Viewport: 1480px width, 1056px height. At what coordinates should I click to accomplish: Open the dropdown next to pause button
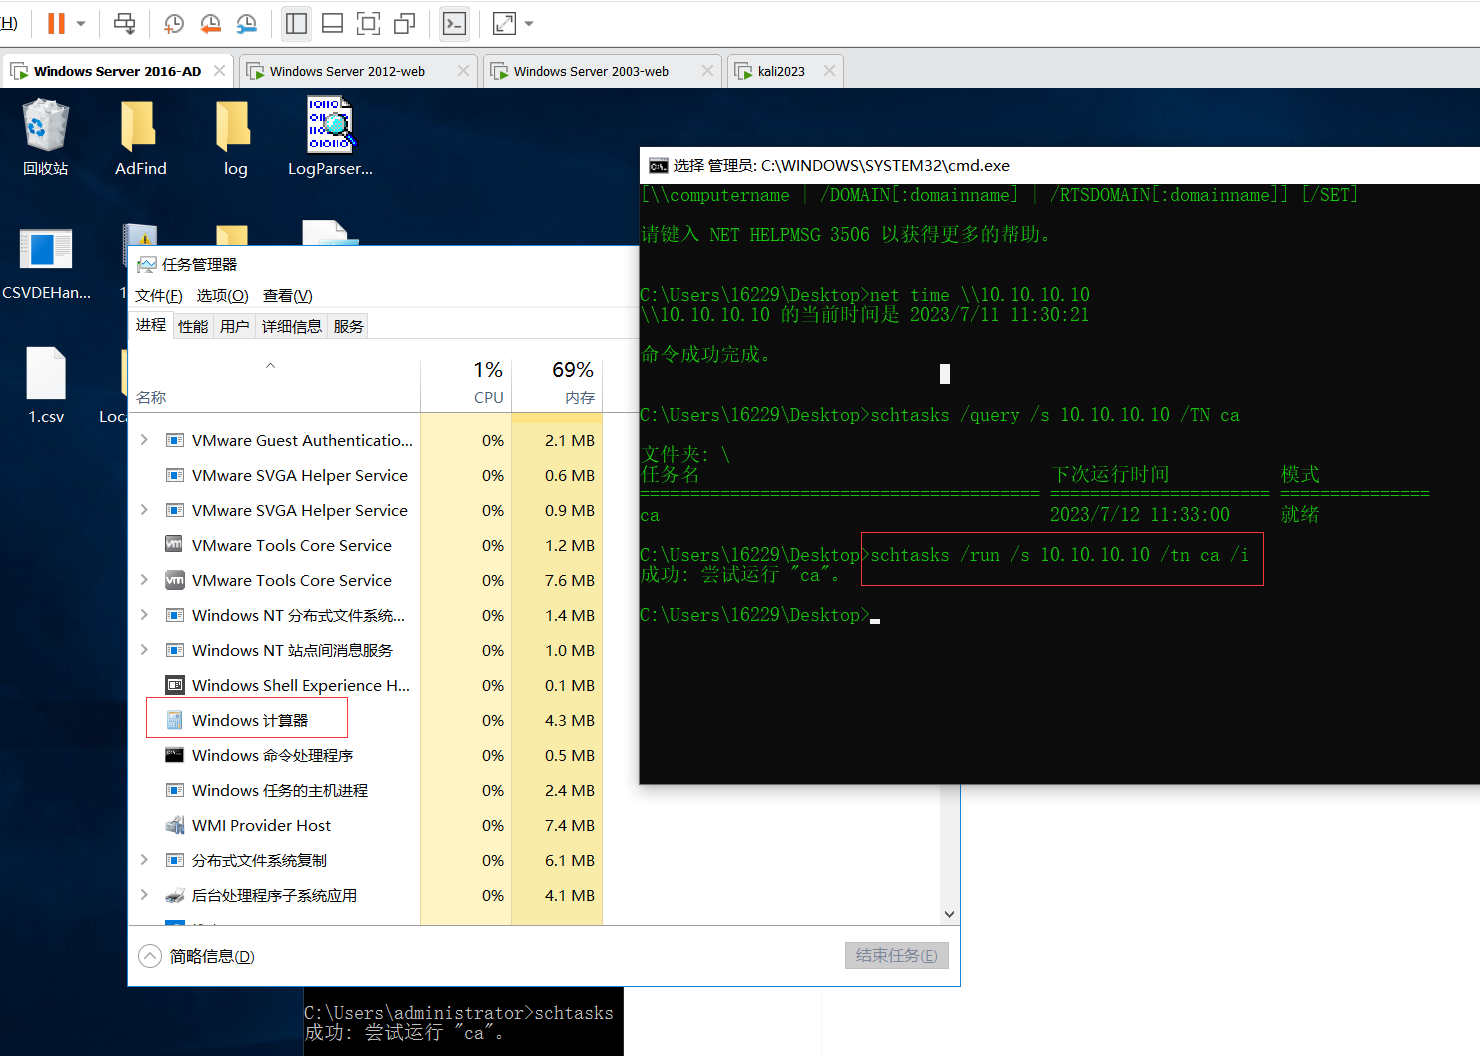point(81,23)
